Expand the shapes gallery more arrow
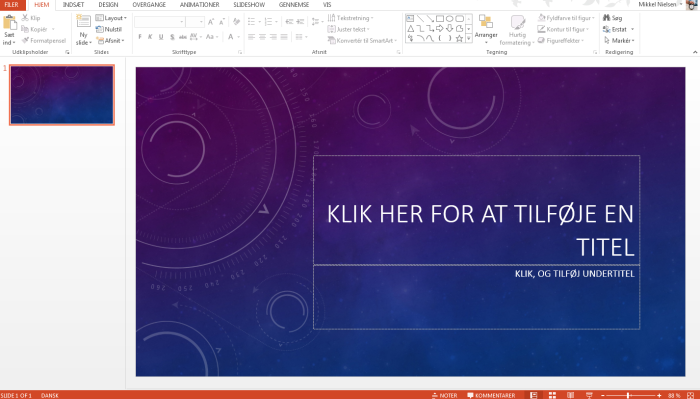Image resolution: width=700 pixels, height=399 pixels. click(x=469, y=39)
